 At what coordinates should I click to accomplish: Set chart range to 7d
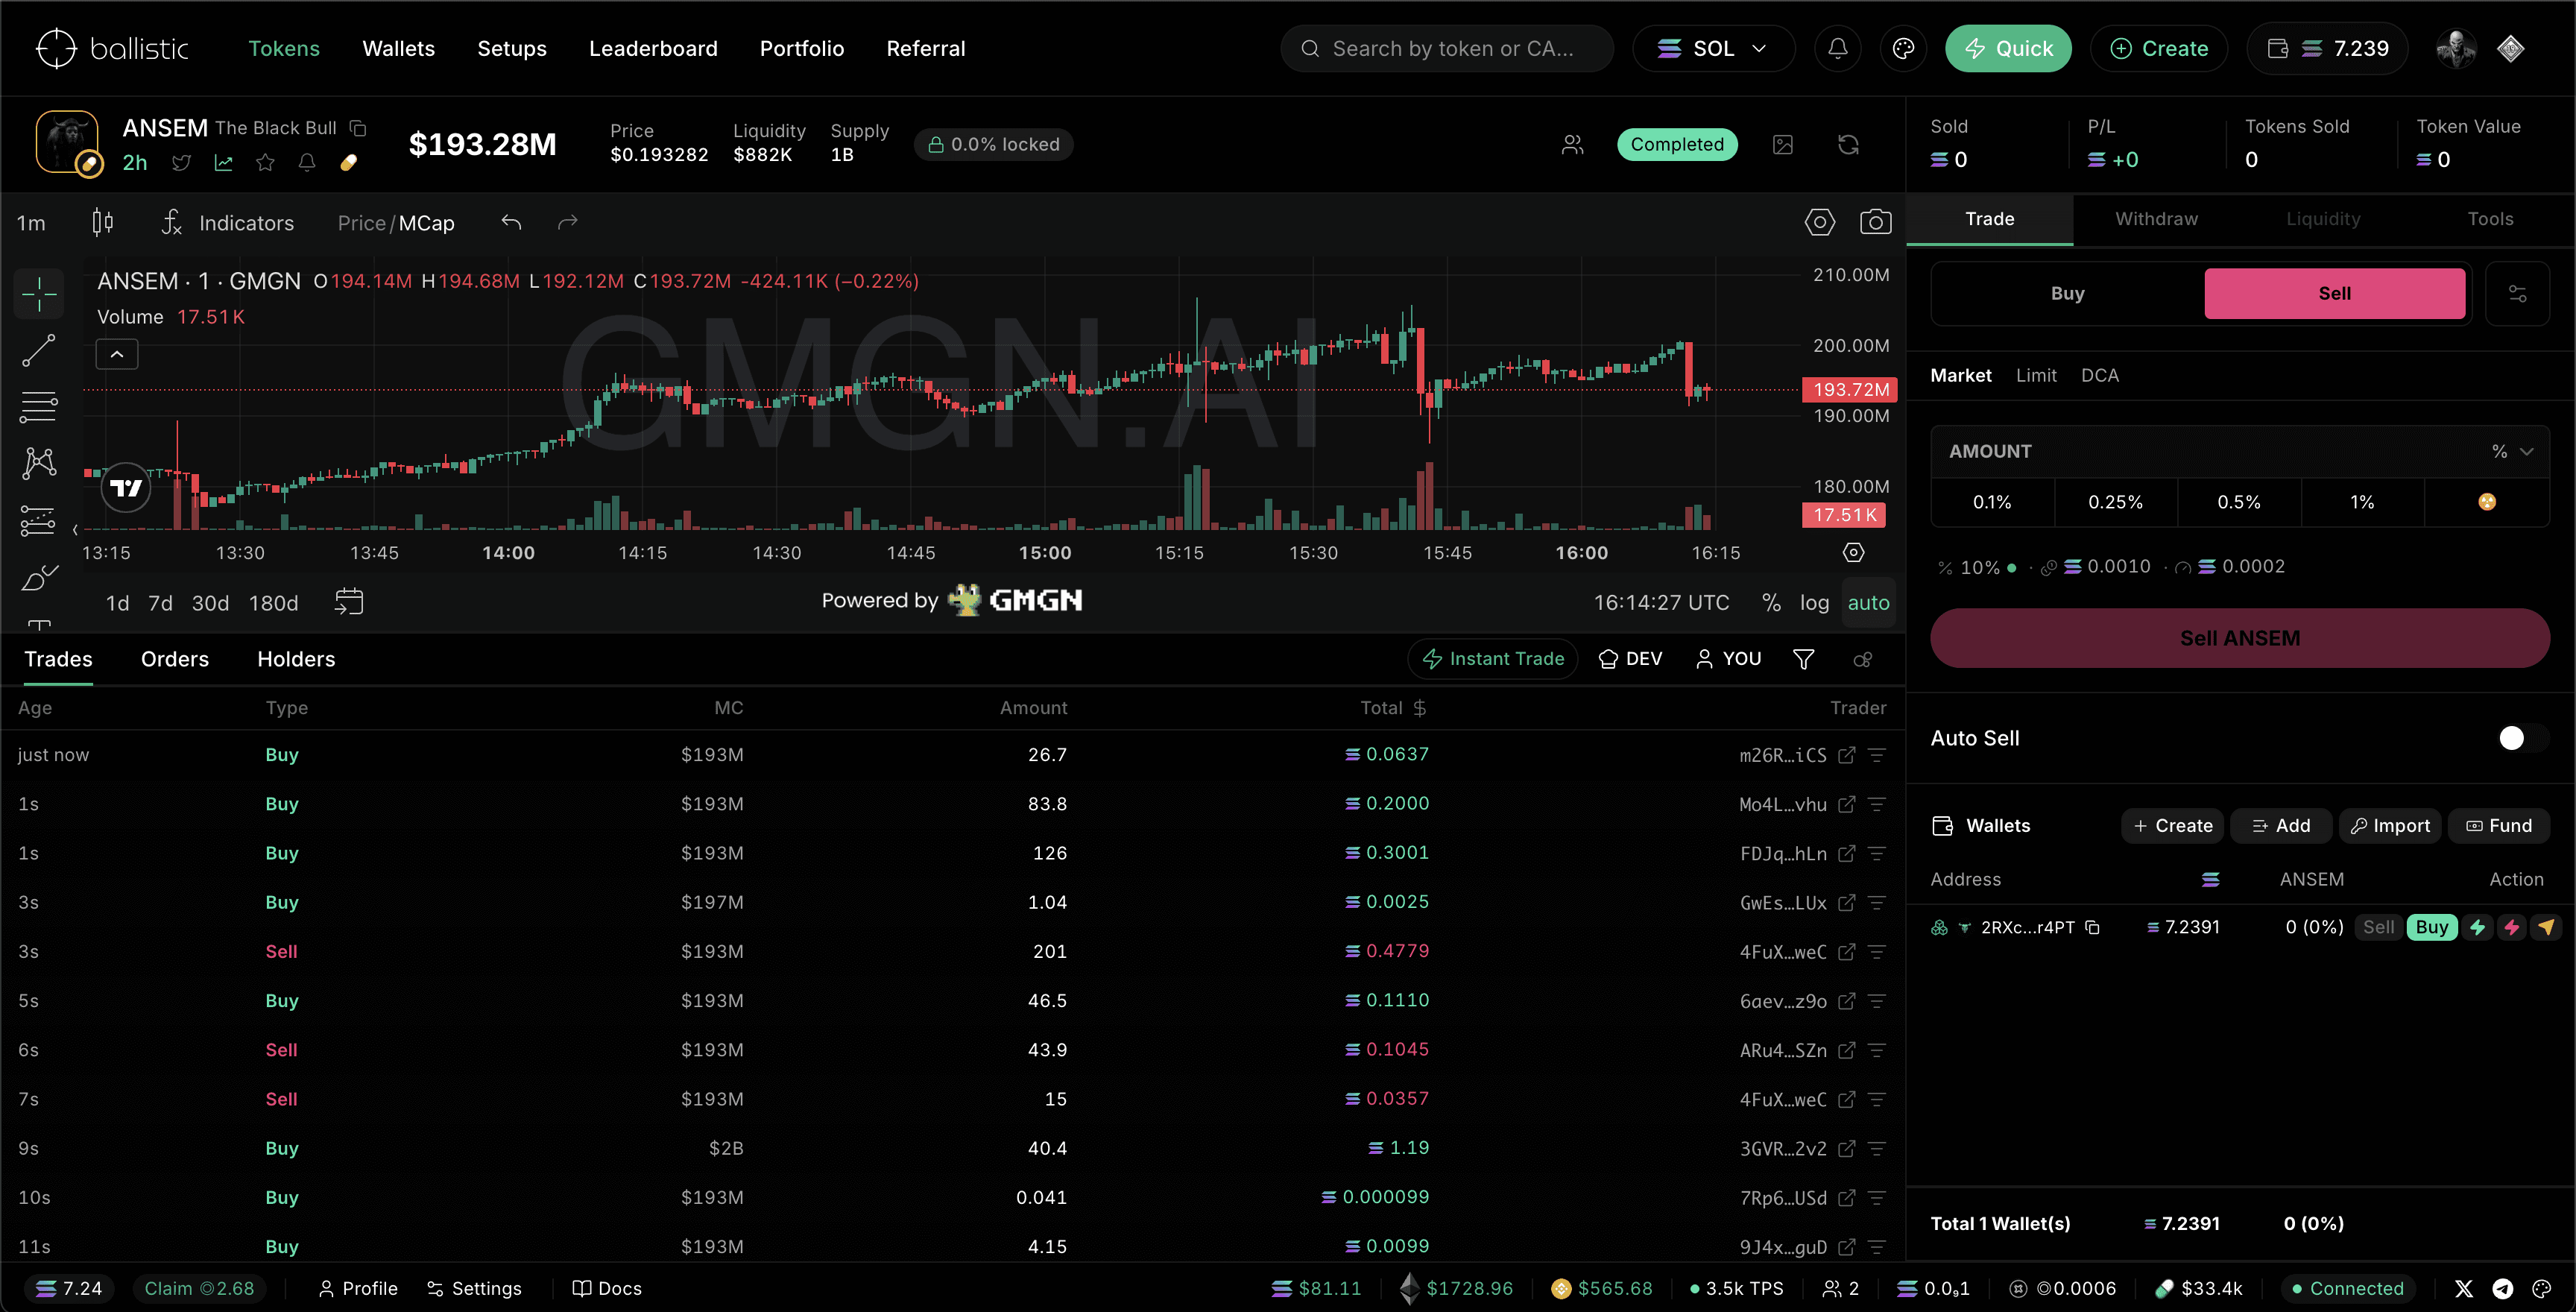click(x=160, y=603)
